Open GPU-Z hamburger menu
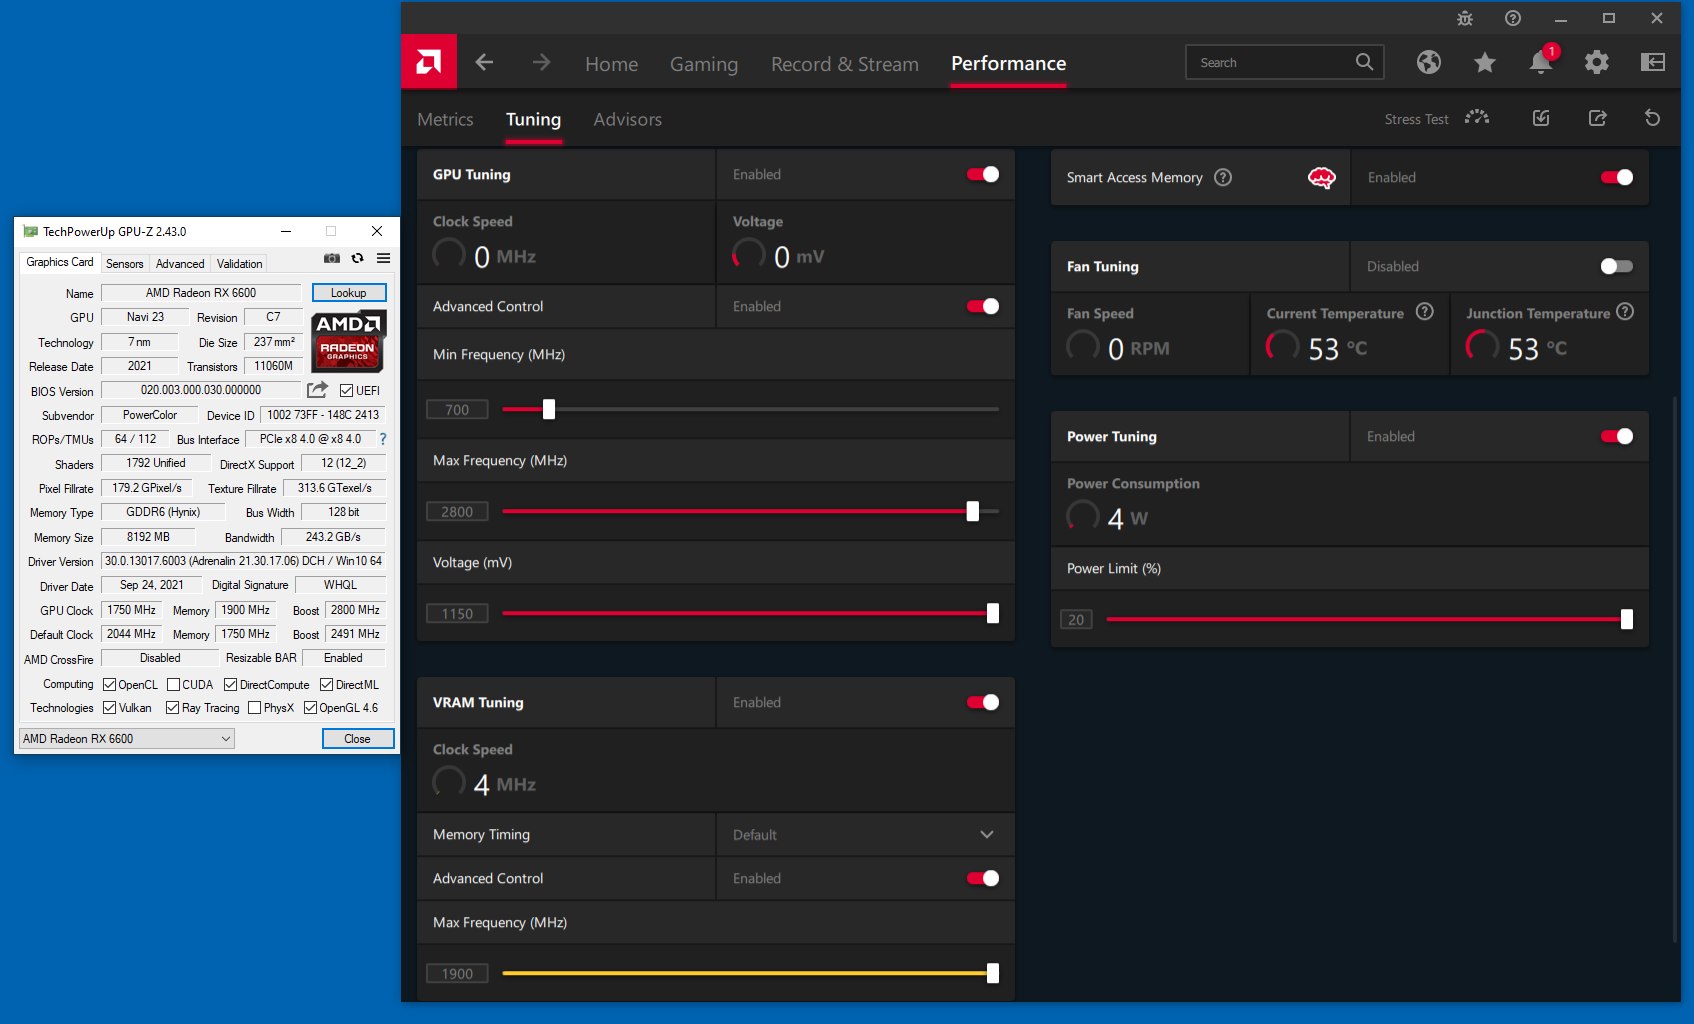Screen dimensions: 1694x1024 click(383, 258)
